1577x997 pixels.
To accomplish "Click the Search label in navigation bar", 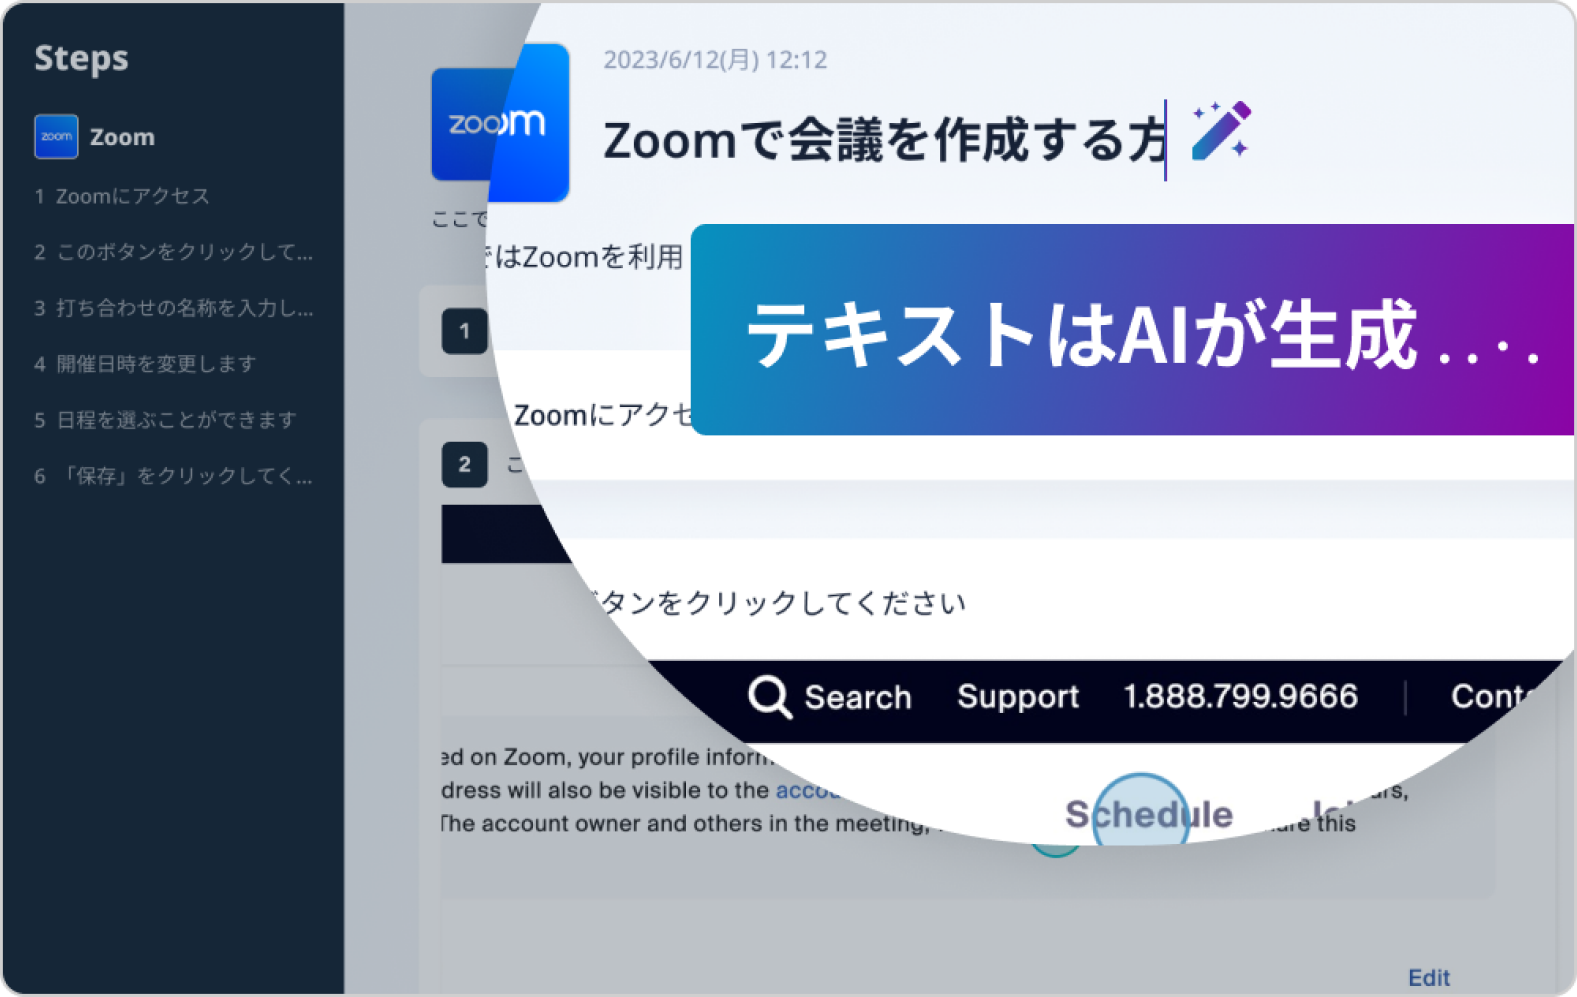I will [x=857, y=697].
